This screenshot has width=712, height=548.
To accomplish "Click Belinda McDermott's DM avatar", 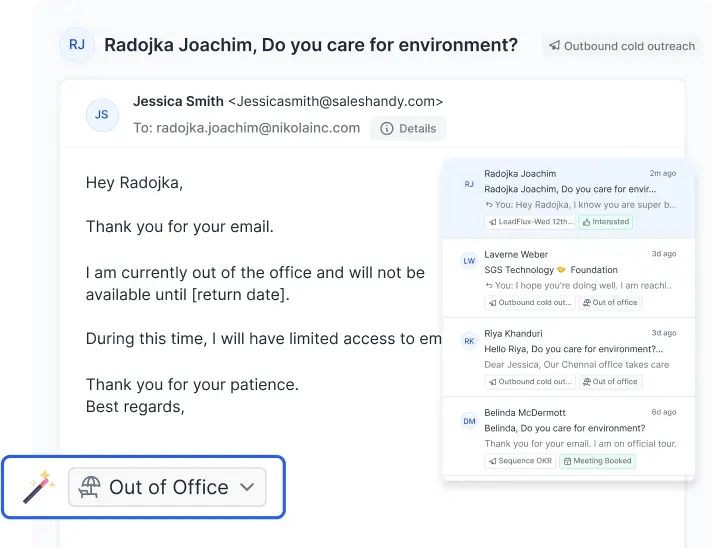I will [468, 422].
